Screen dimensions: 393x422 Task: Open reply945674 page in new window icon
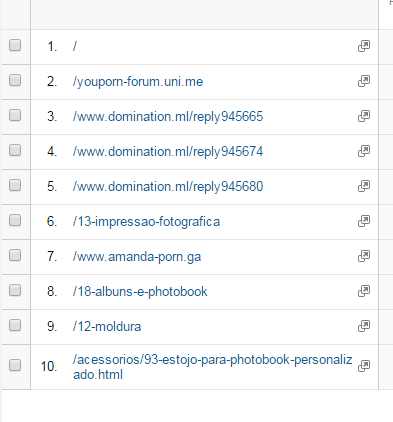(x=364, y=151)
